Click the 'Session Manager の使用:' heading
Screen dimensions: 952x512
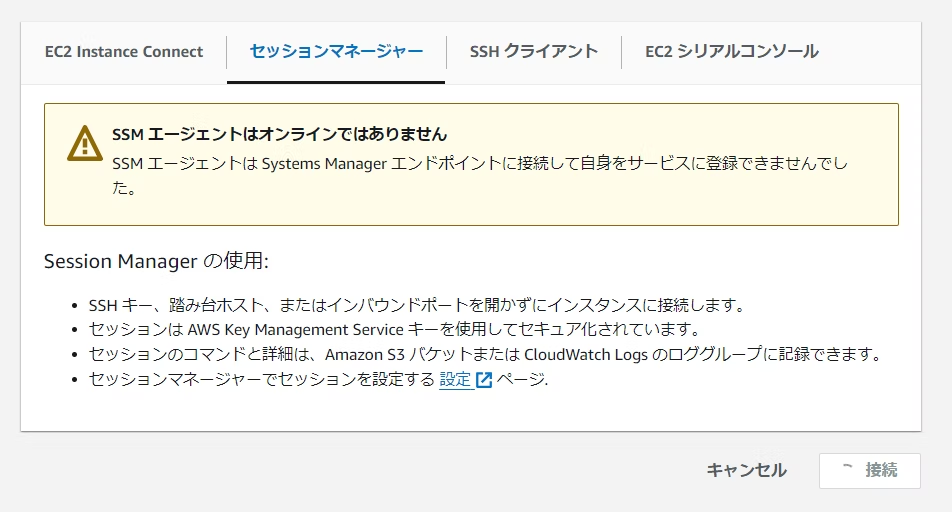coord(156,261)
